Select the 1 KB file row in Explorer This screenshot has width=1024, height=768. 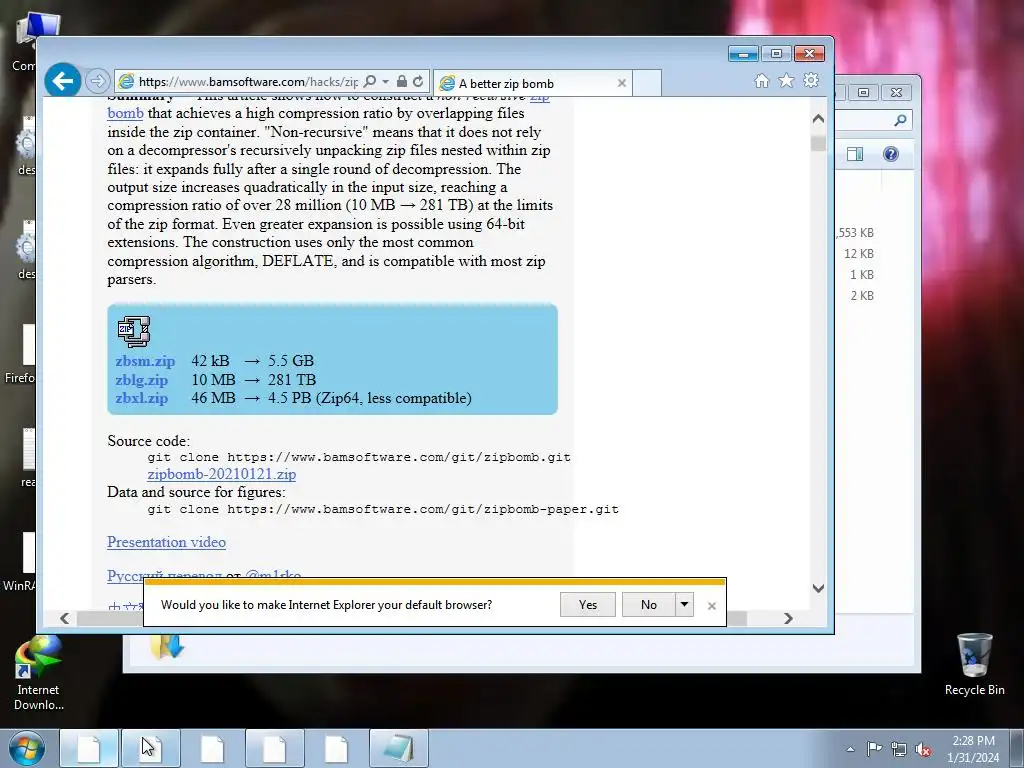click(862, 274)
